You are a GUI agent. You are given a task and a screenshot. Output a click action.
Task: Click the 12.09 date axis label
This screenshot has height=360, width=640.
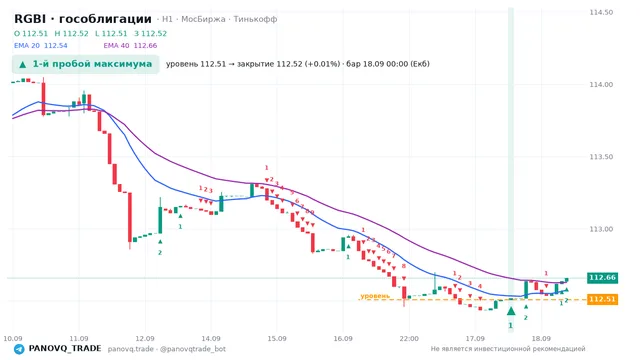point(145,338)
